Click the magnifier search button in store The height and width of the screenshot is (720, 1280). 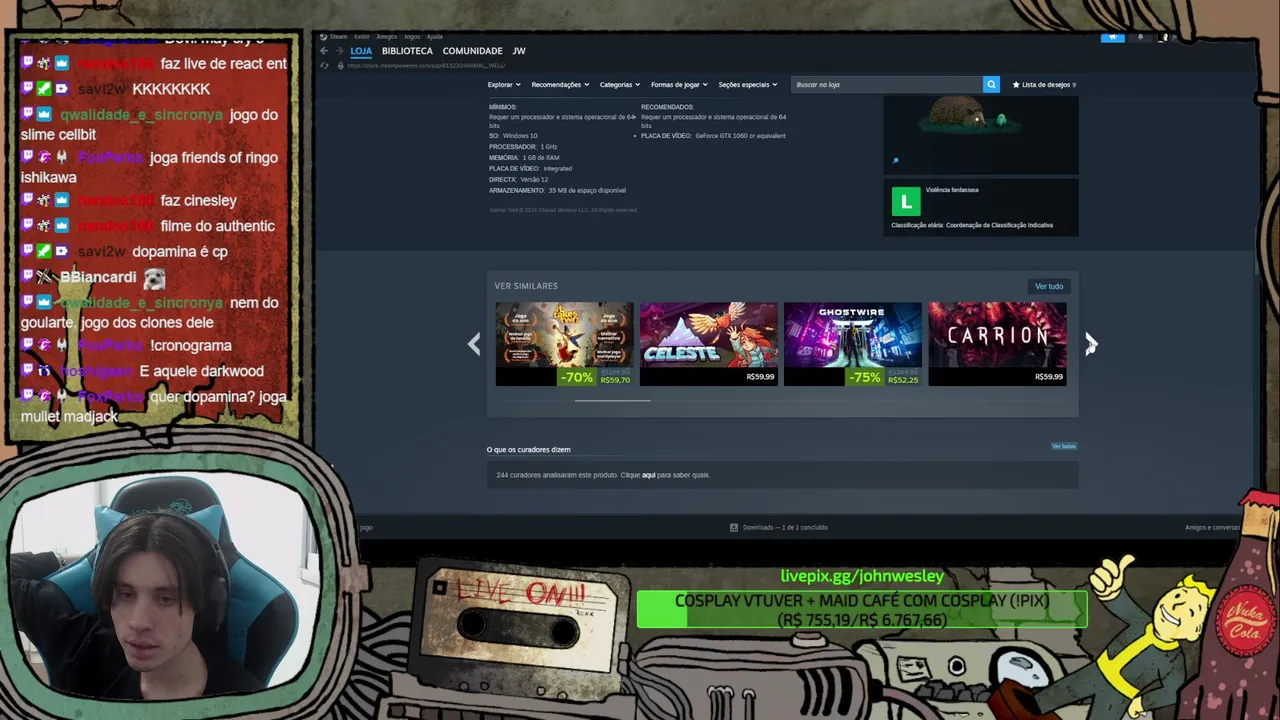click(991, 85)
